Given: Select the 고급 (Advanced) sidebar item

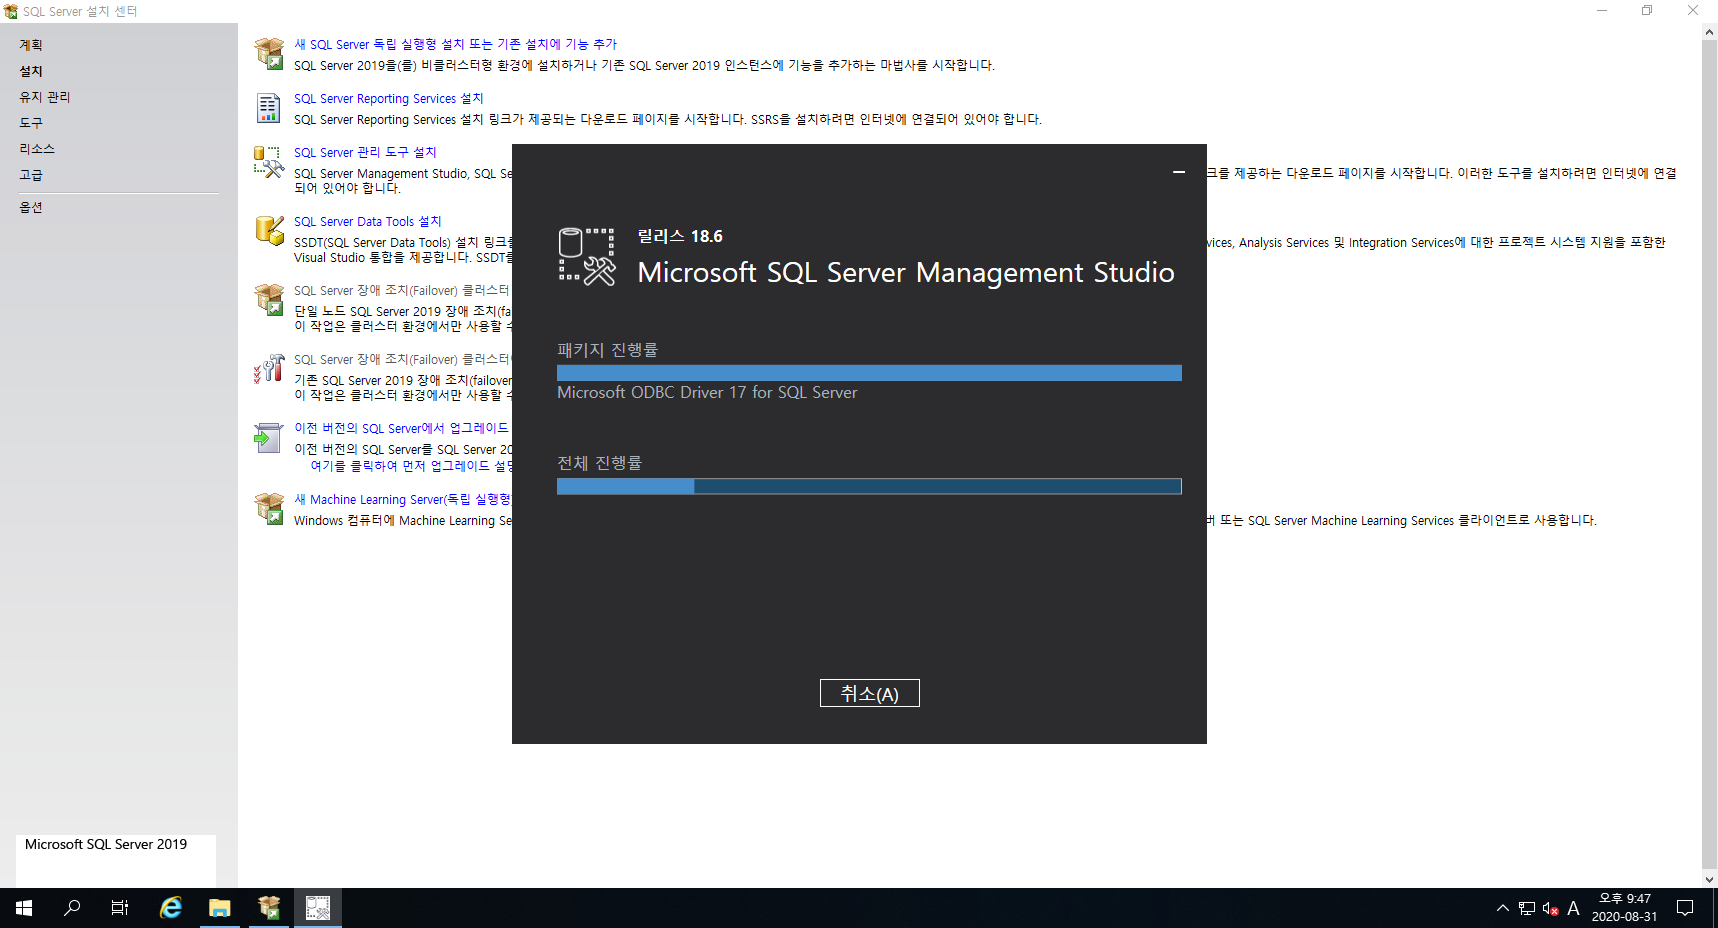Looking at the screenshot, I should [x=31, y=175].
